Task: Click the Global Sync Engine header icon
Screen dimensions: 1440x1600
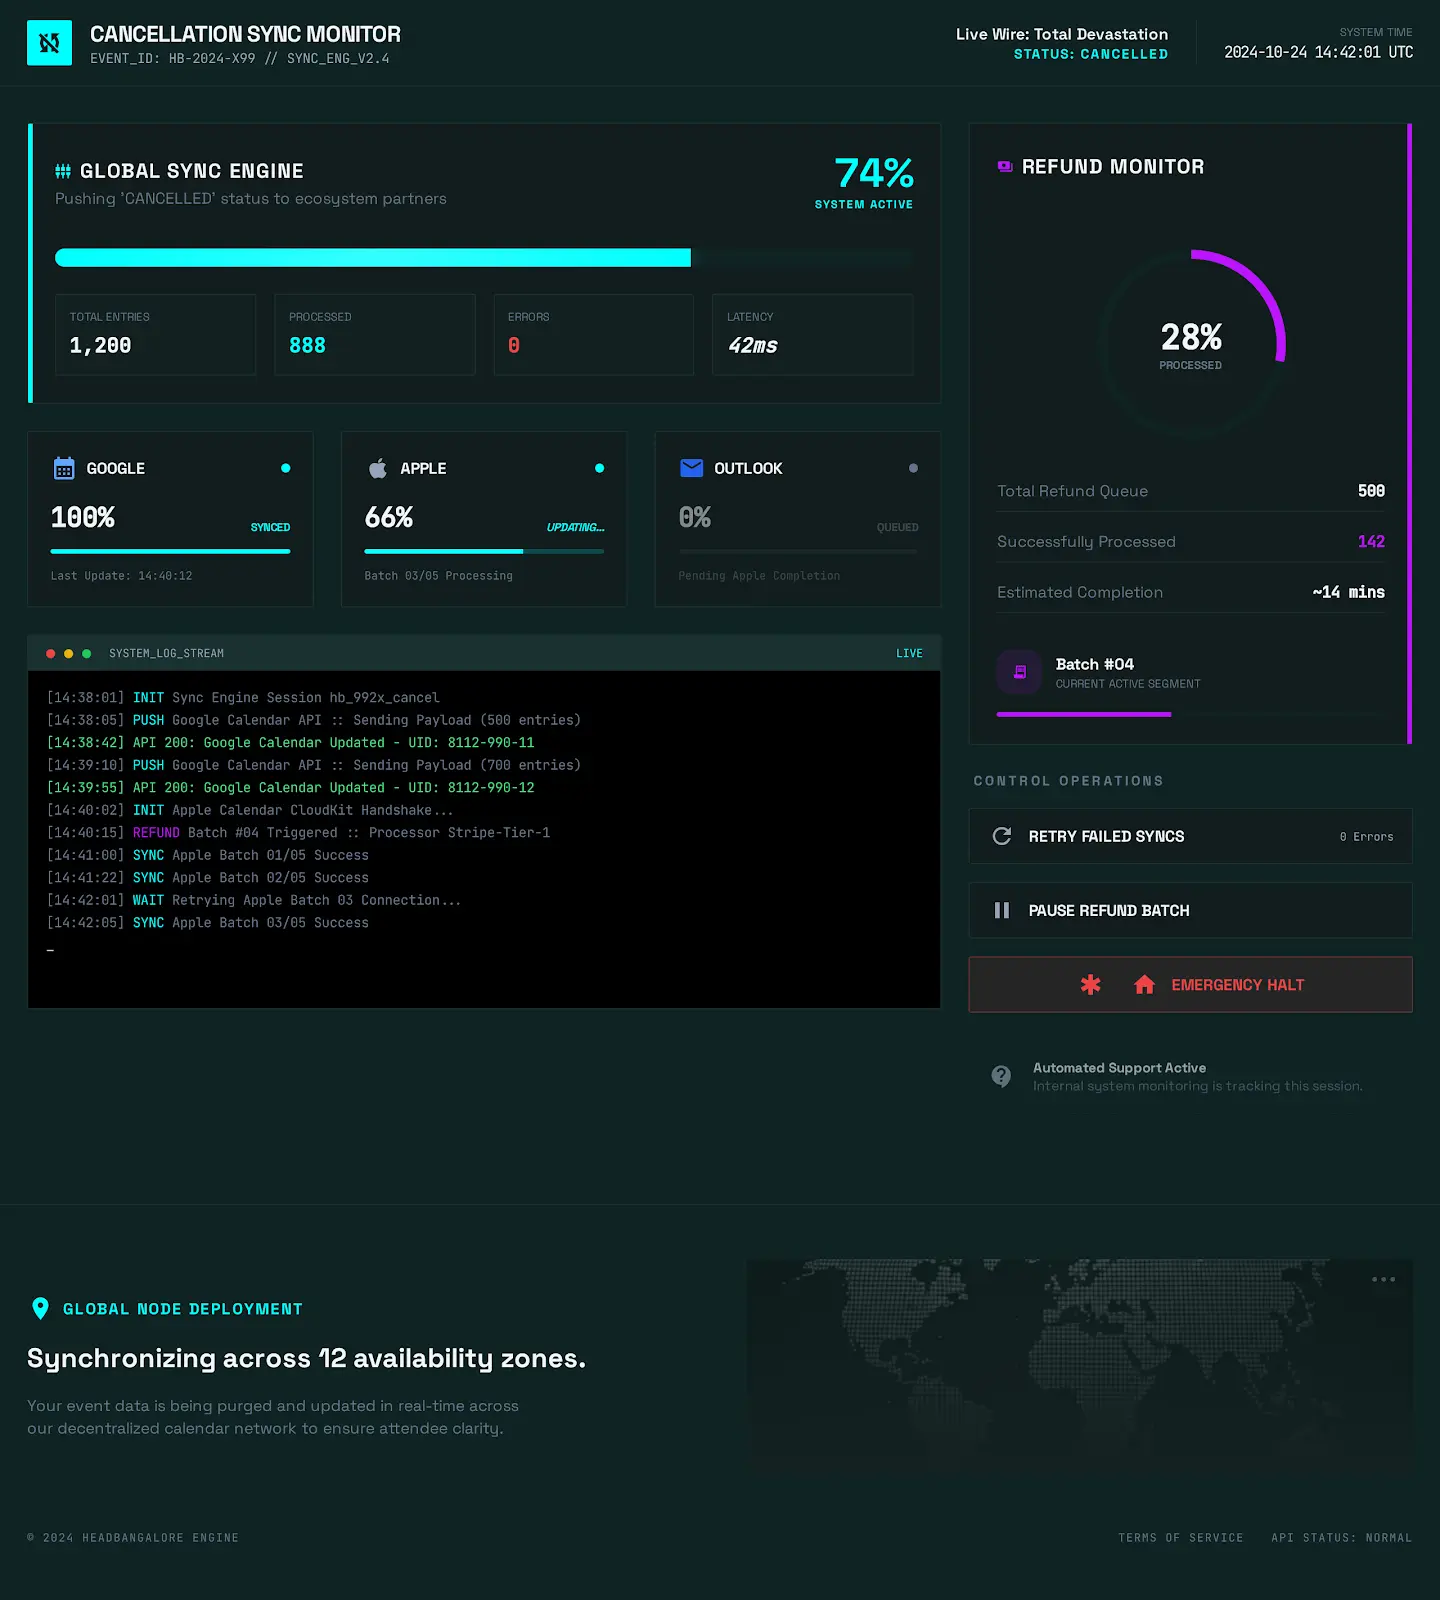Action: point(63,171)
